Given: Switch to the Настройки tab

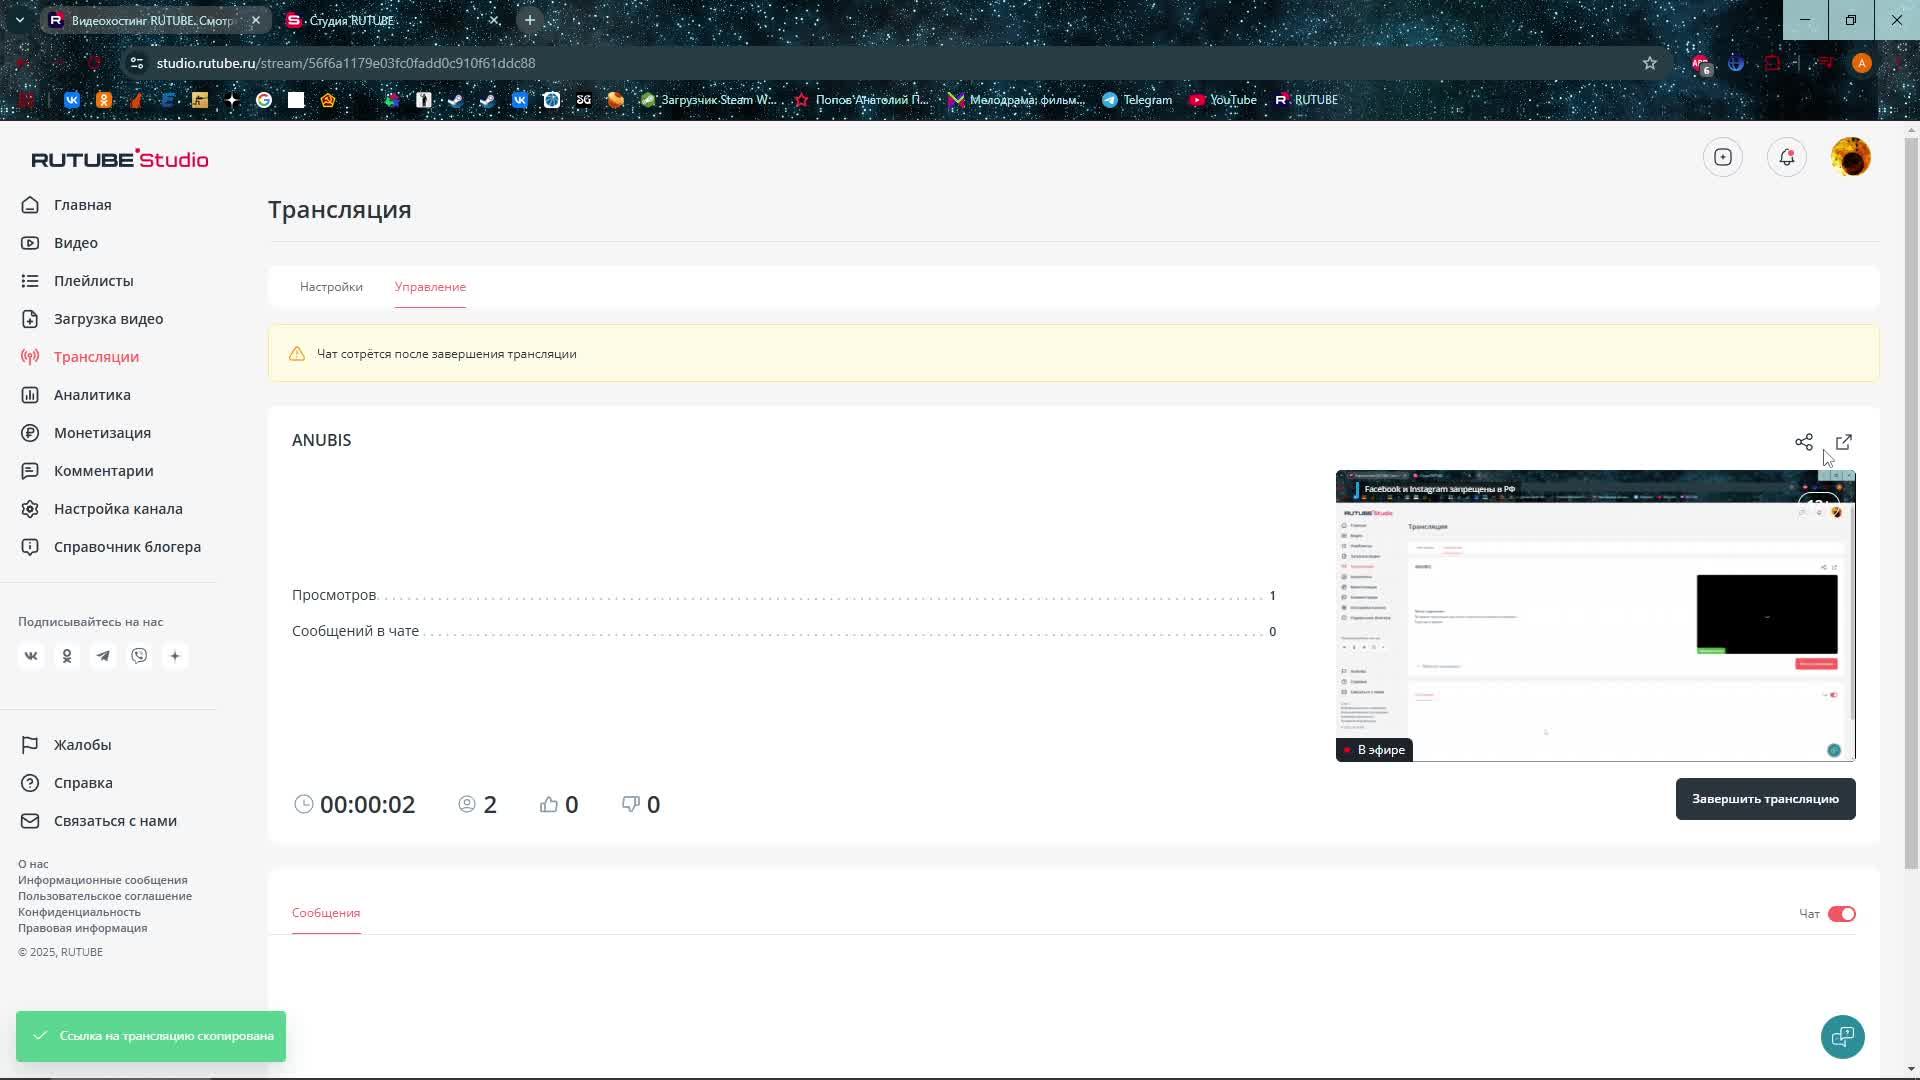Looking at the screenshot, I should tap(331, 287).
